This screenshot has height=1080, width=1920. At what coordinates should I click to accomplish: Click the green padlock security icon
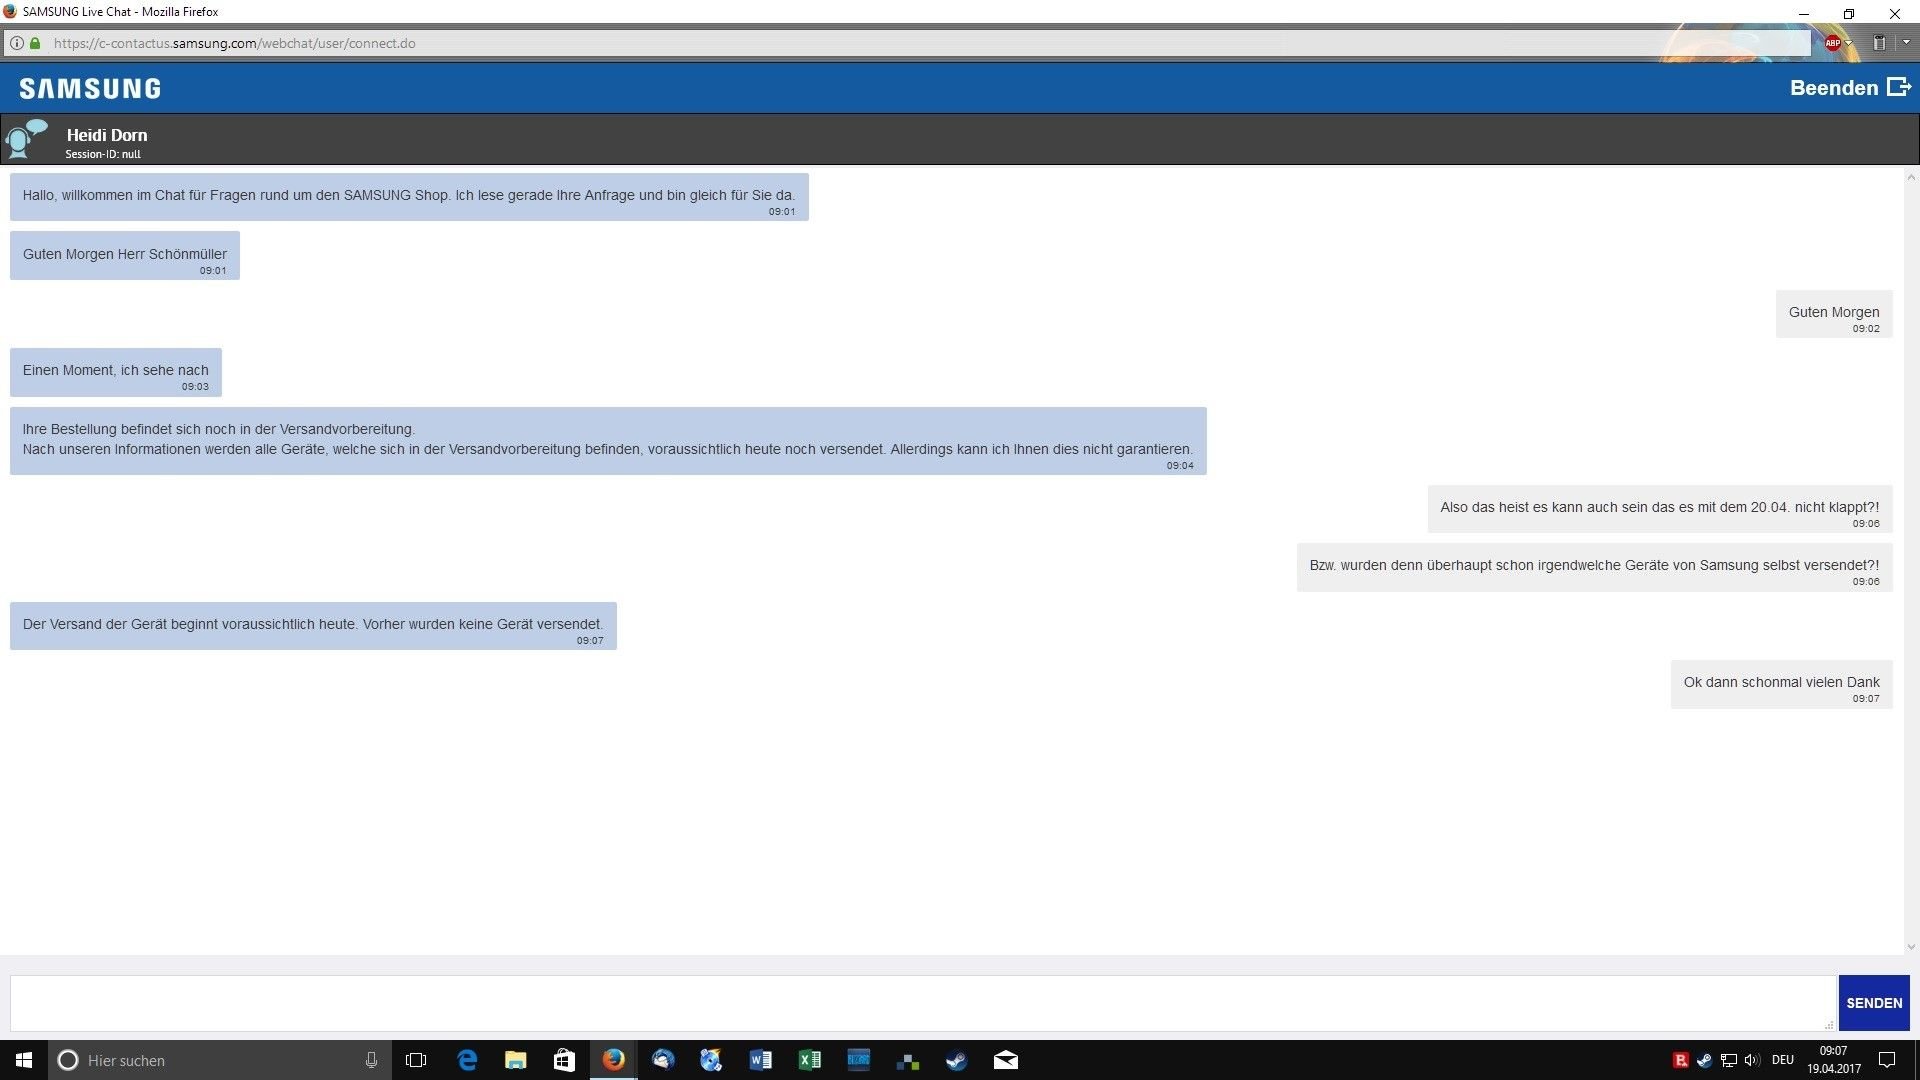(x=35, y=43)
